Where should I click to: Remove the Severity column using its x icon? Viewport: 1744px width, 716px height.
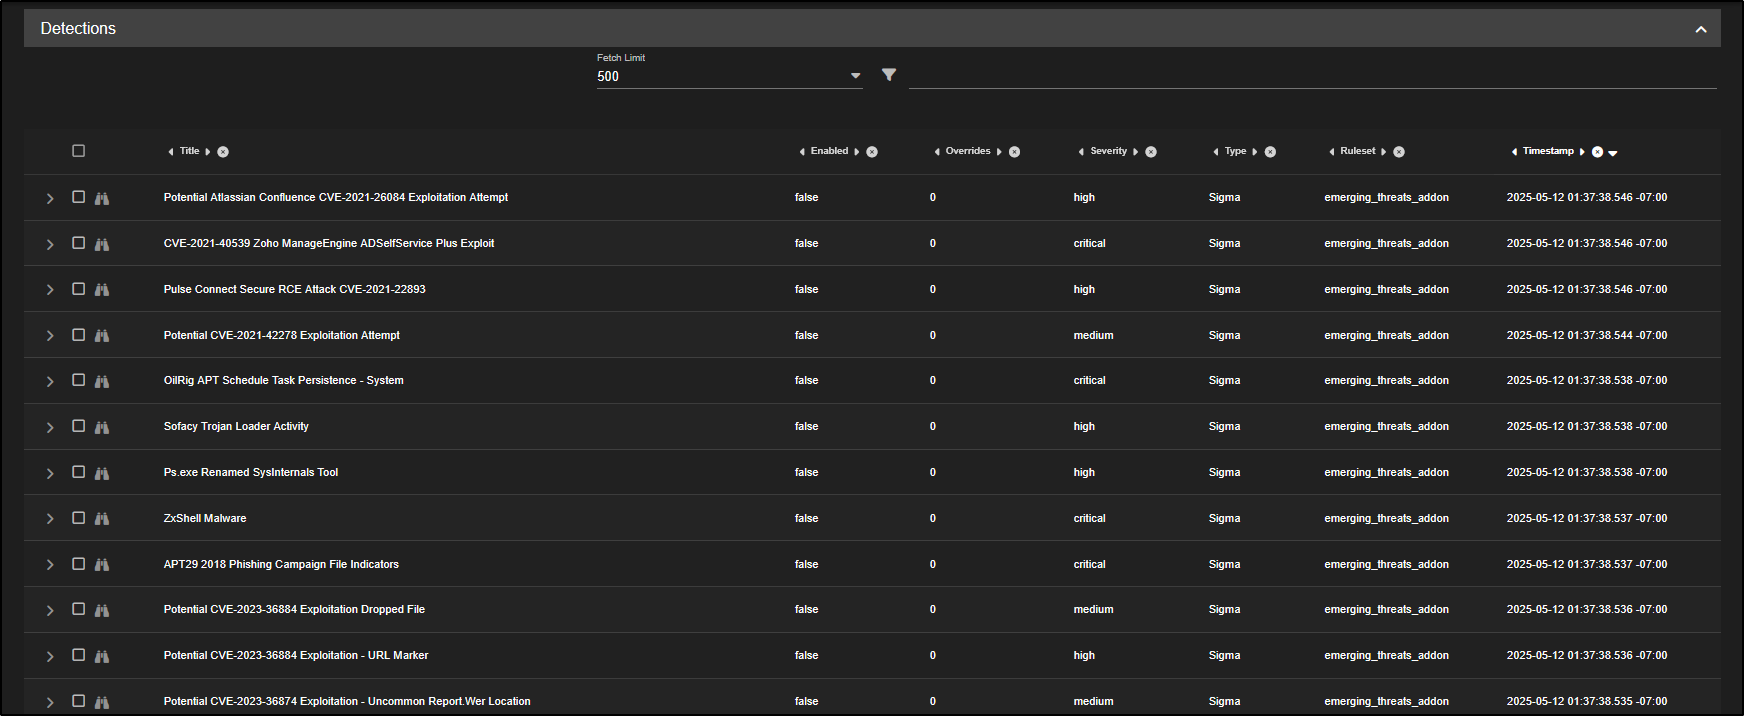click(1151, 152)
